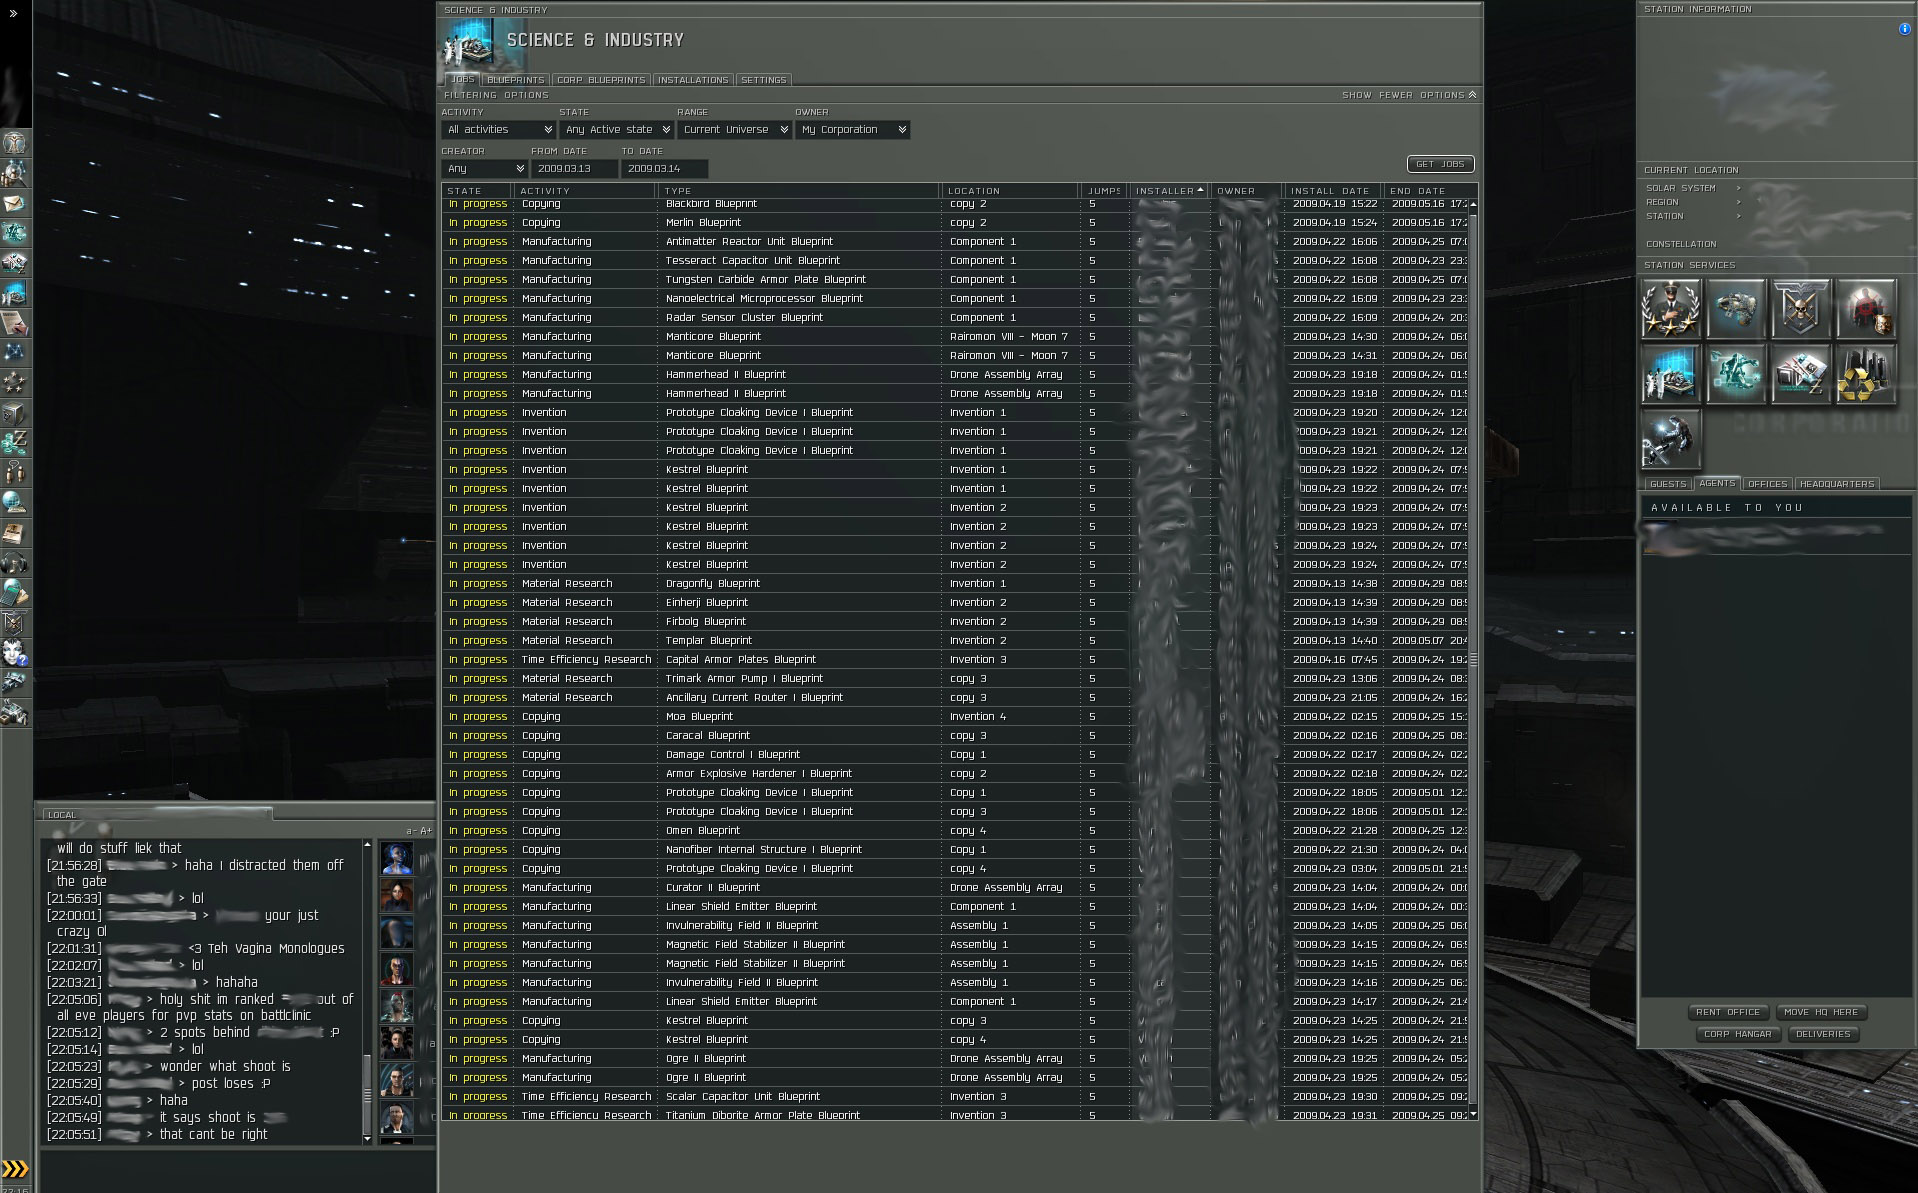
Task: Open the Militia shield icon in sidebar
Action: (x=14, y=623)
